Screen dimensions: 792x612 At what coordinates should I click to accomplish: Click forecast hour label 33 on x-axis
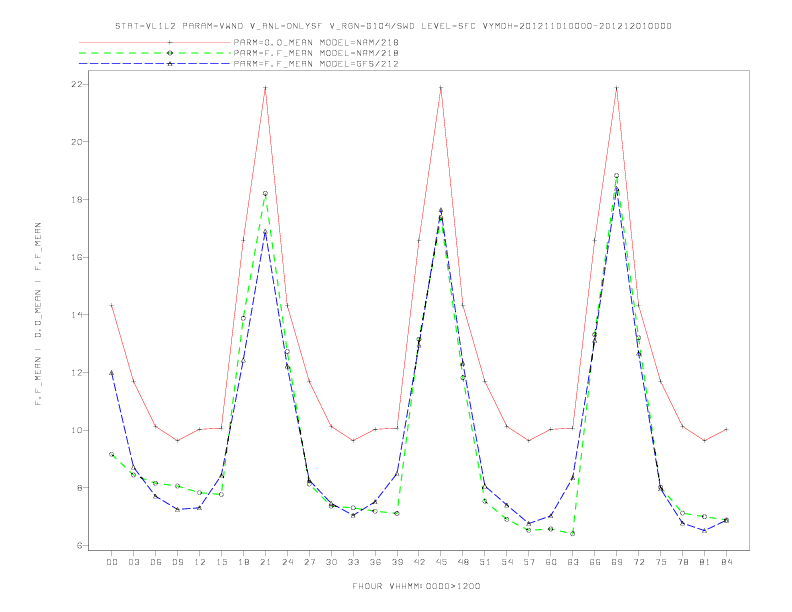(353, 562)
